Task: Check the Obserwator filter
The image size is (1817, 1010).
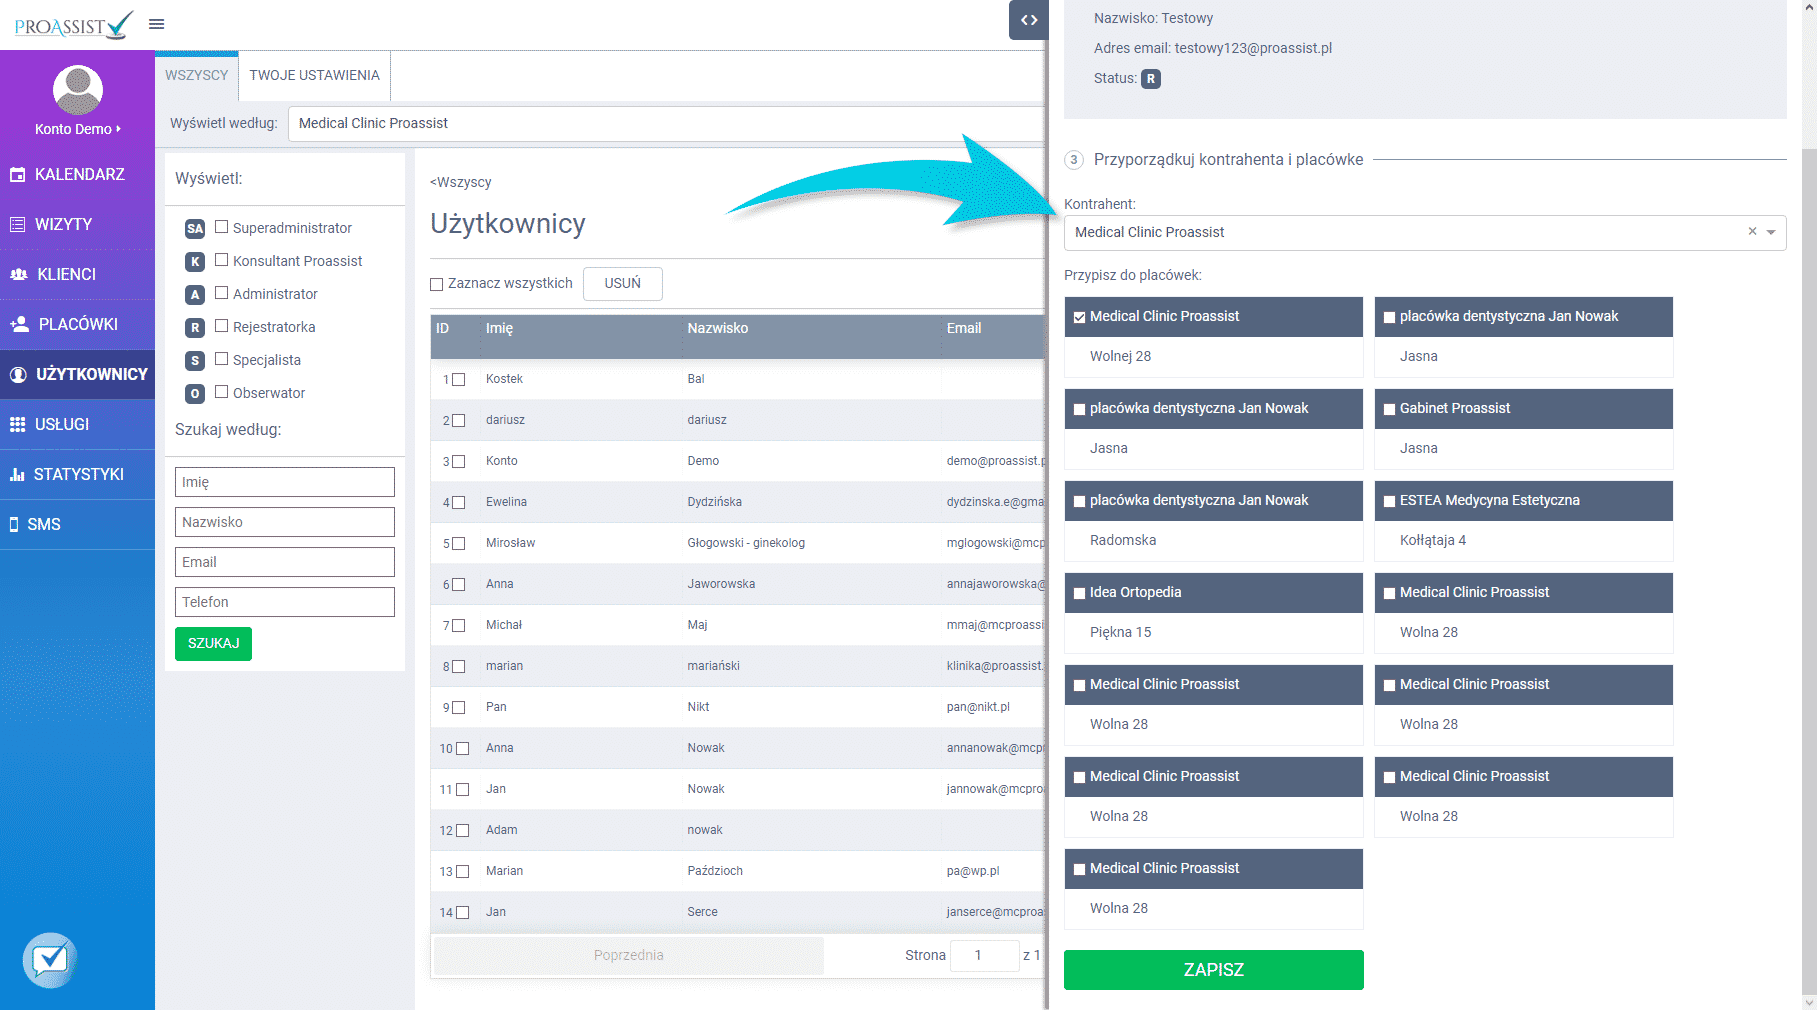Action: (222, 392)
